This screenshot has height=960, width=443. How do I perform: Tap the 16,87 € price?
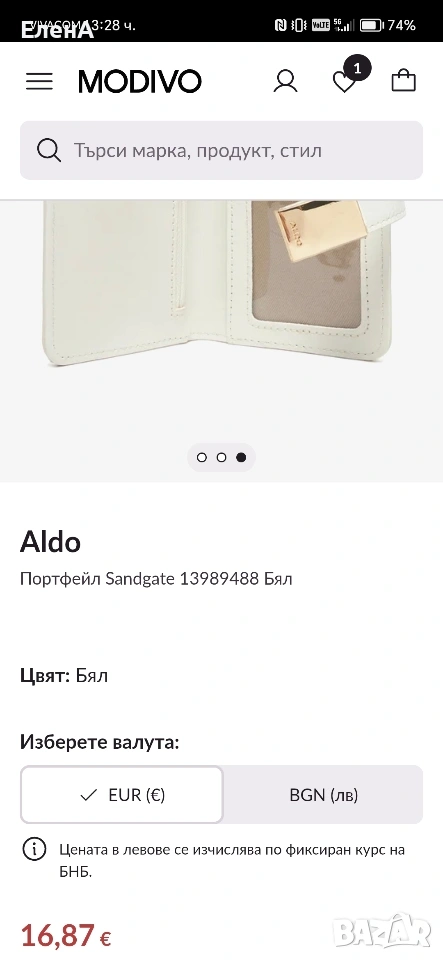[66, 936]
